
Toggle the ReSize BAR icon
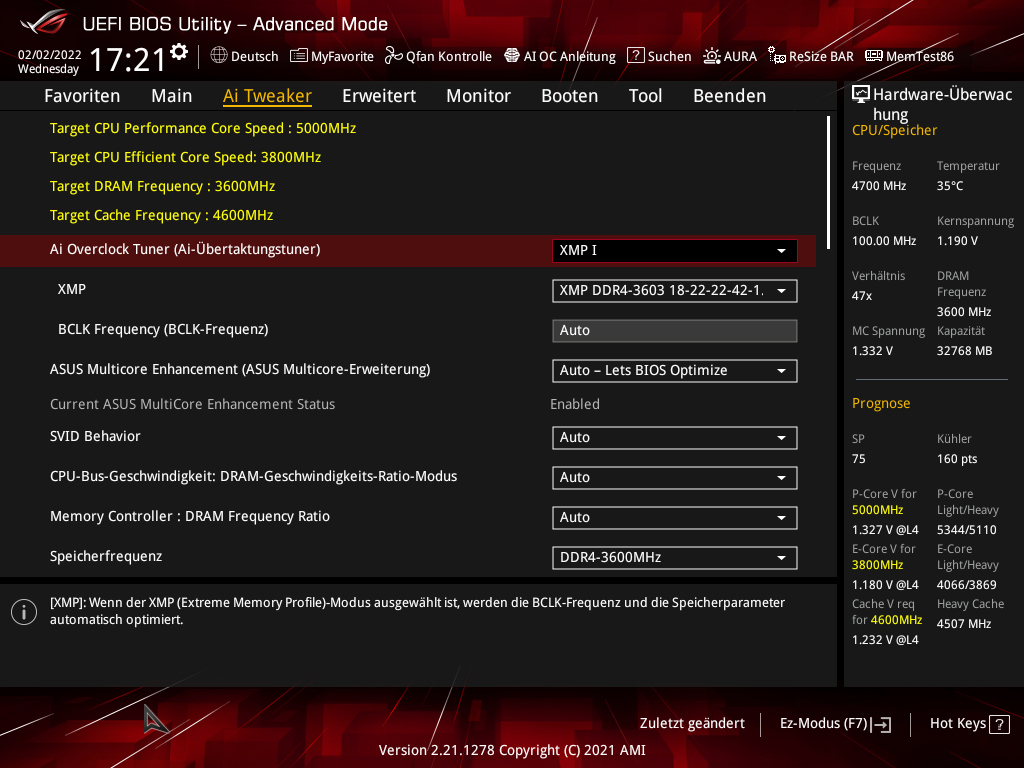[x=776, y=56]
